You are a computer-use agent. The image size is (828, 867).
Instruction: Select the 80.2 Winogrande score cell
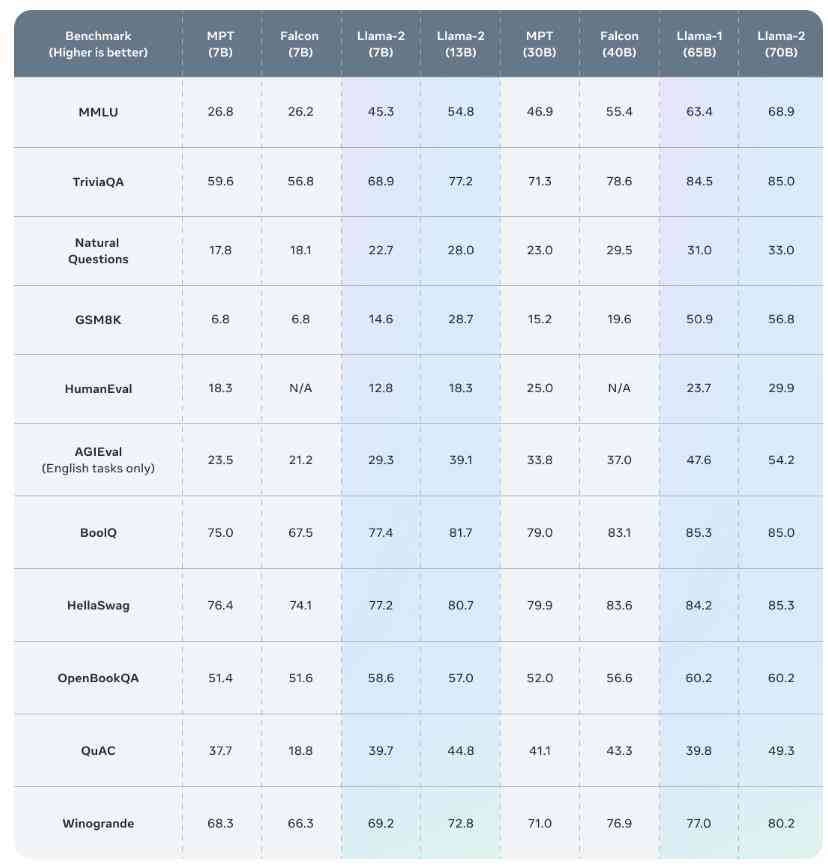[780, 823]
